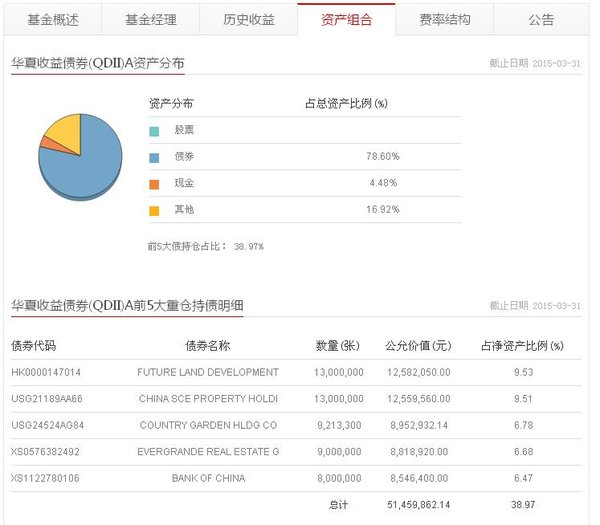Click the orange 现金 legend swatch

(154, 184)
